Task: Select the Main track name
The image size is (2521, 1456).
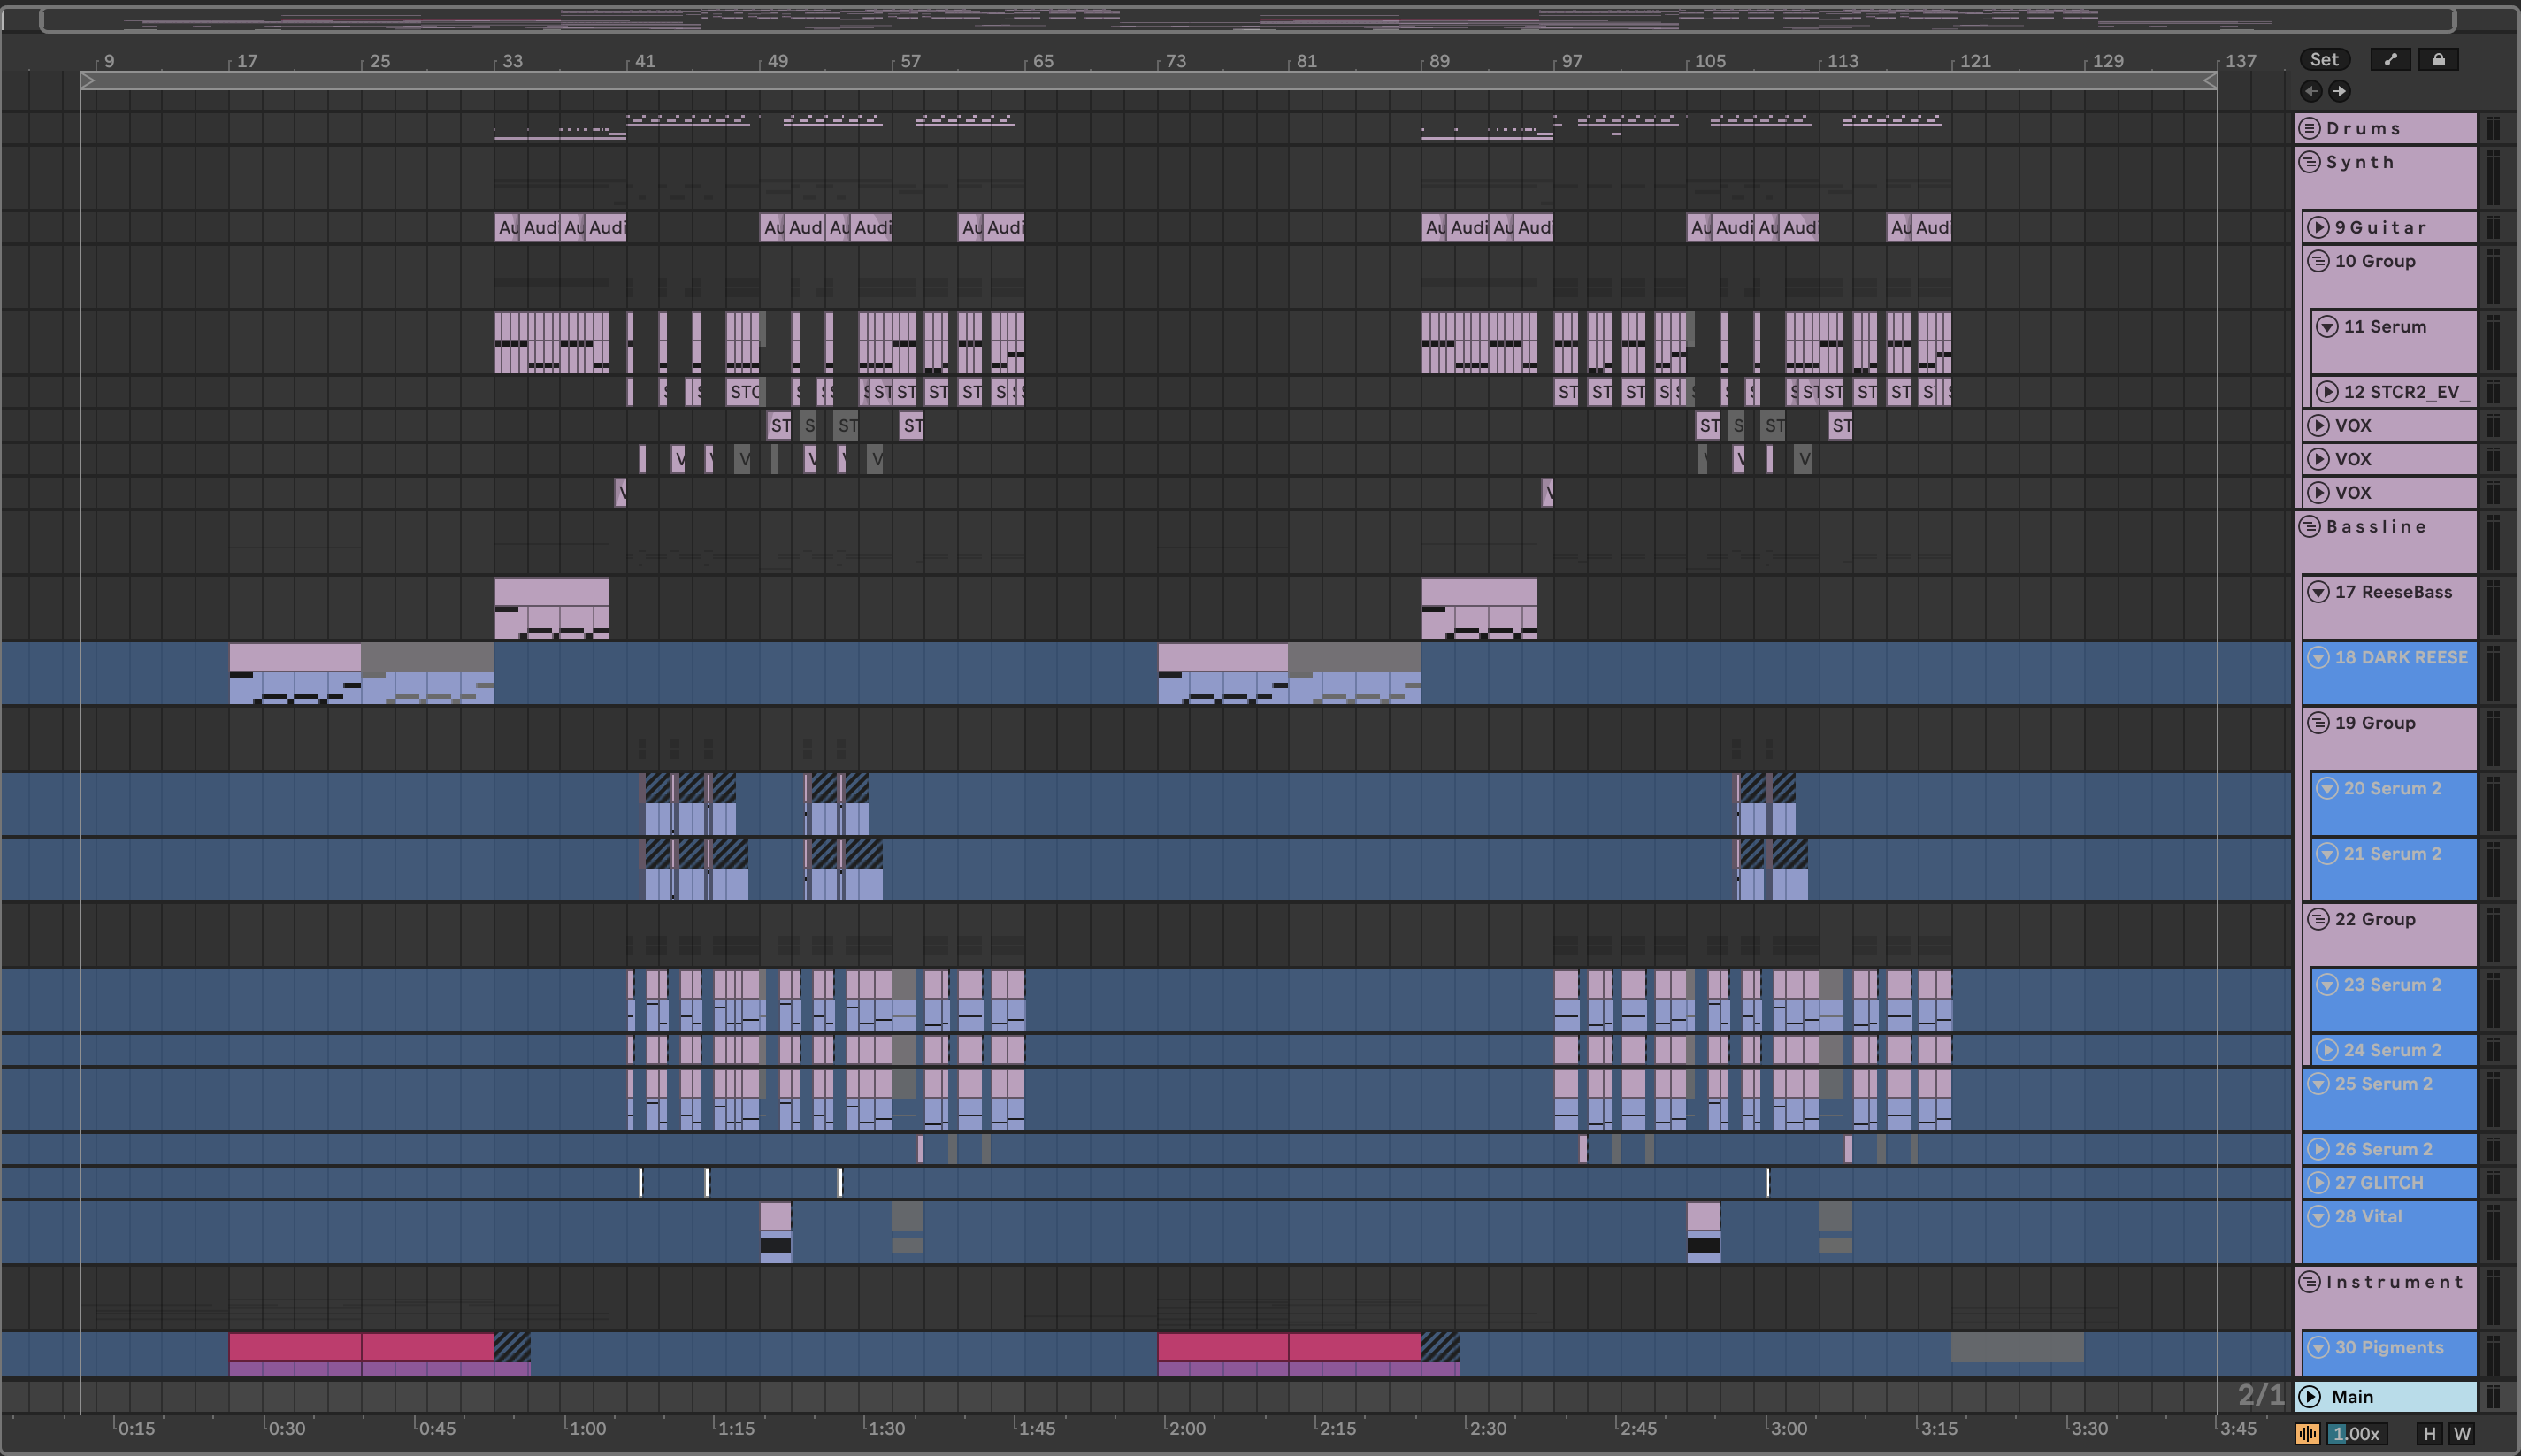Action: click(x=2352, y=1397)
